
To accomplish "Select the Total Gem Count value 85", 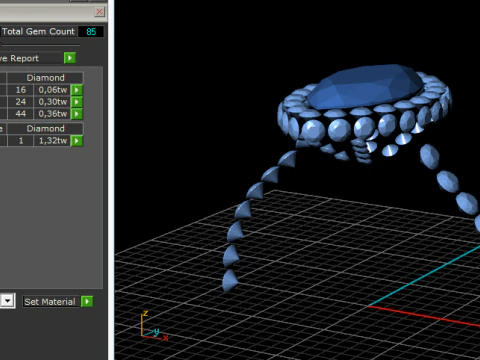I will click(91, 32).
